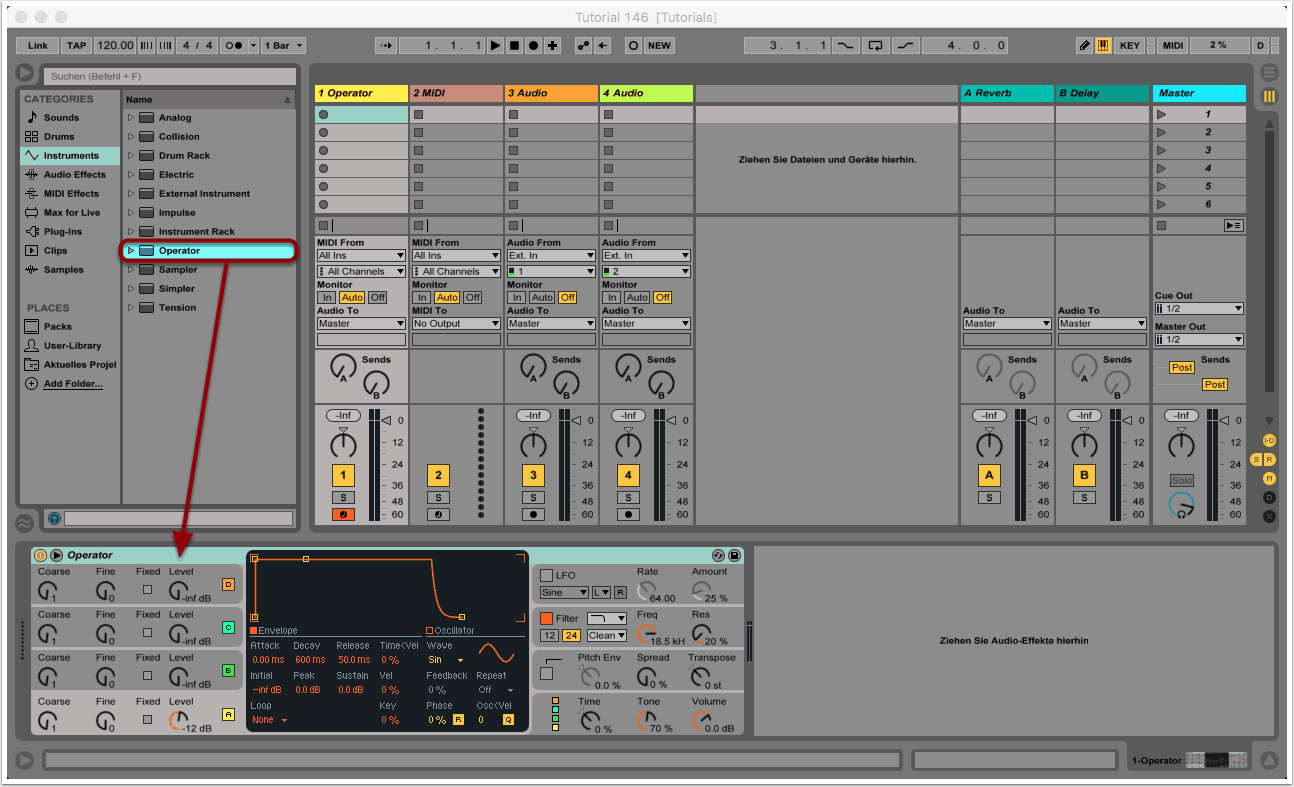Click the Play button in transport bar
The height and width of the screenshot is (787, 1294).
[494, 46]
